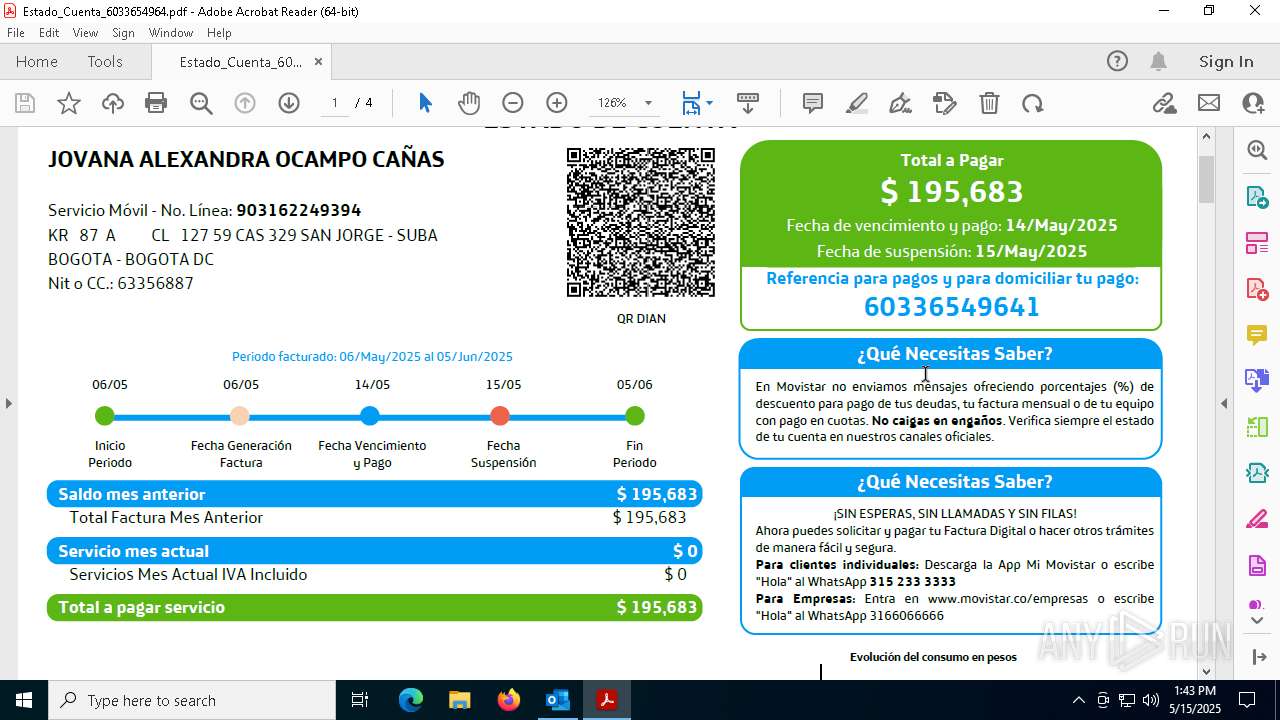The image size is (1280, 720).
Task: Open the Find text magnifier tool
Action: 201,103
